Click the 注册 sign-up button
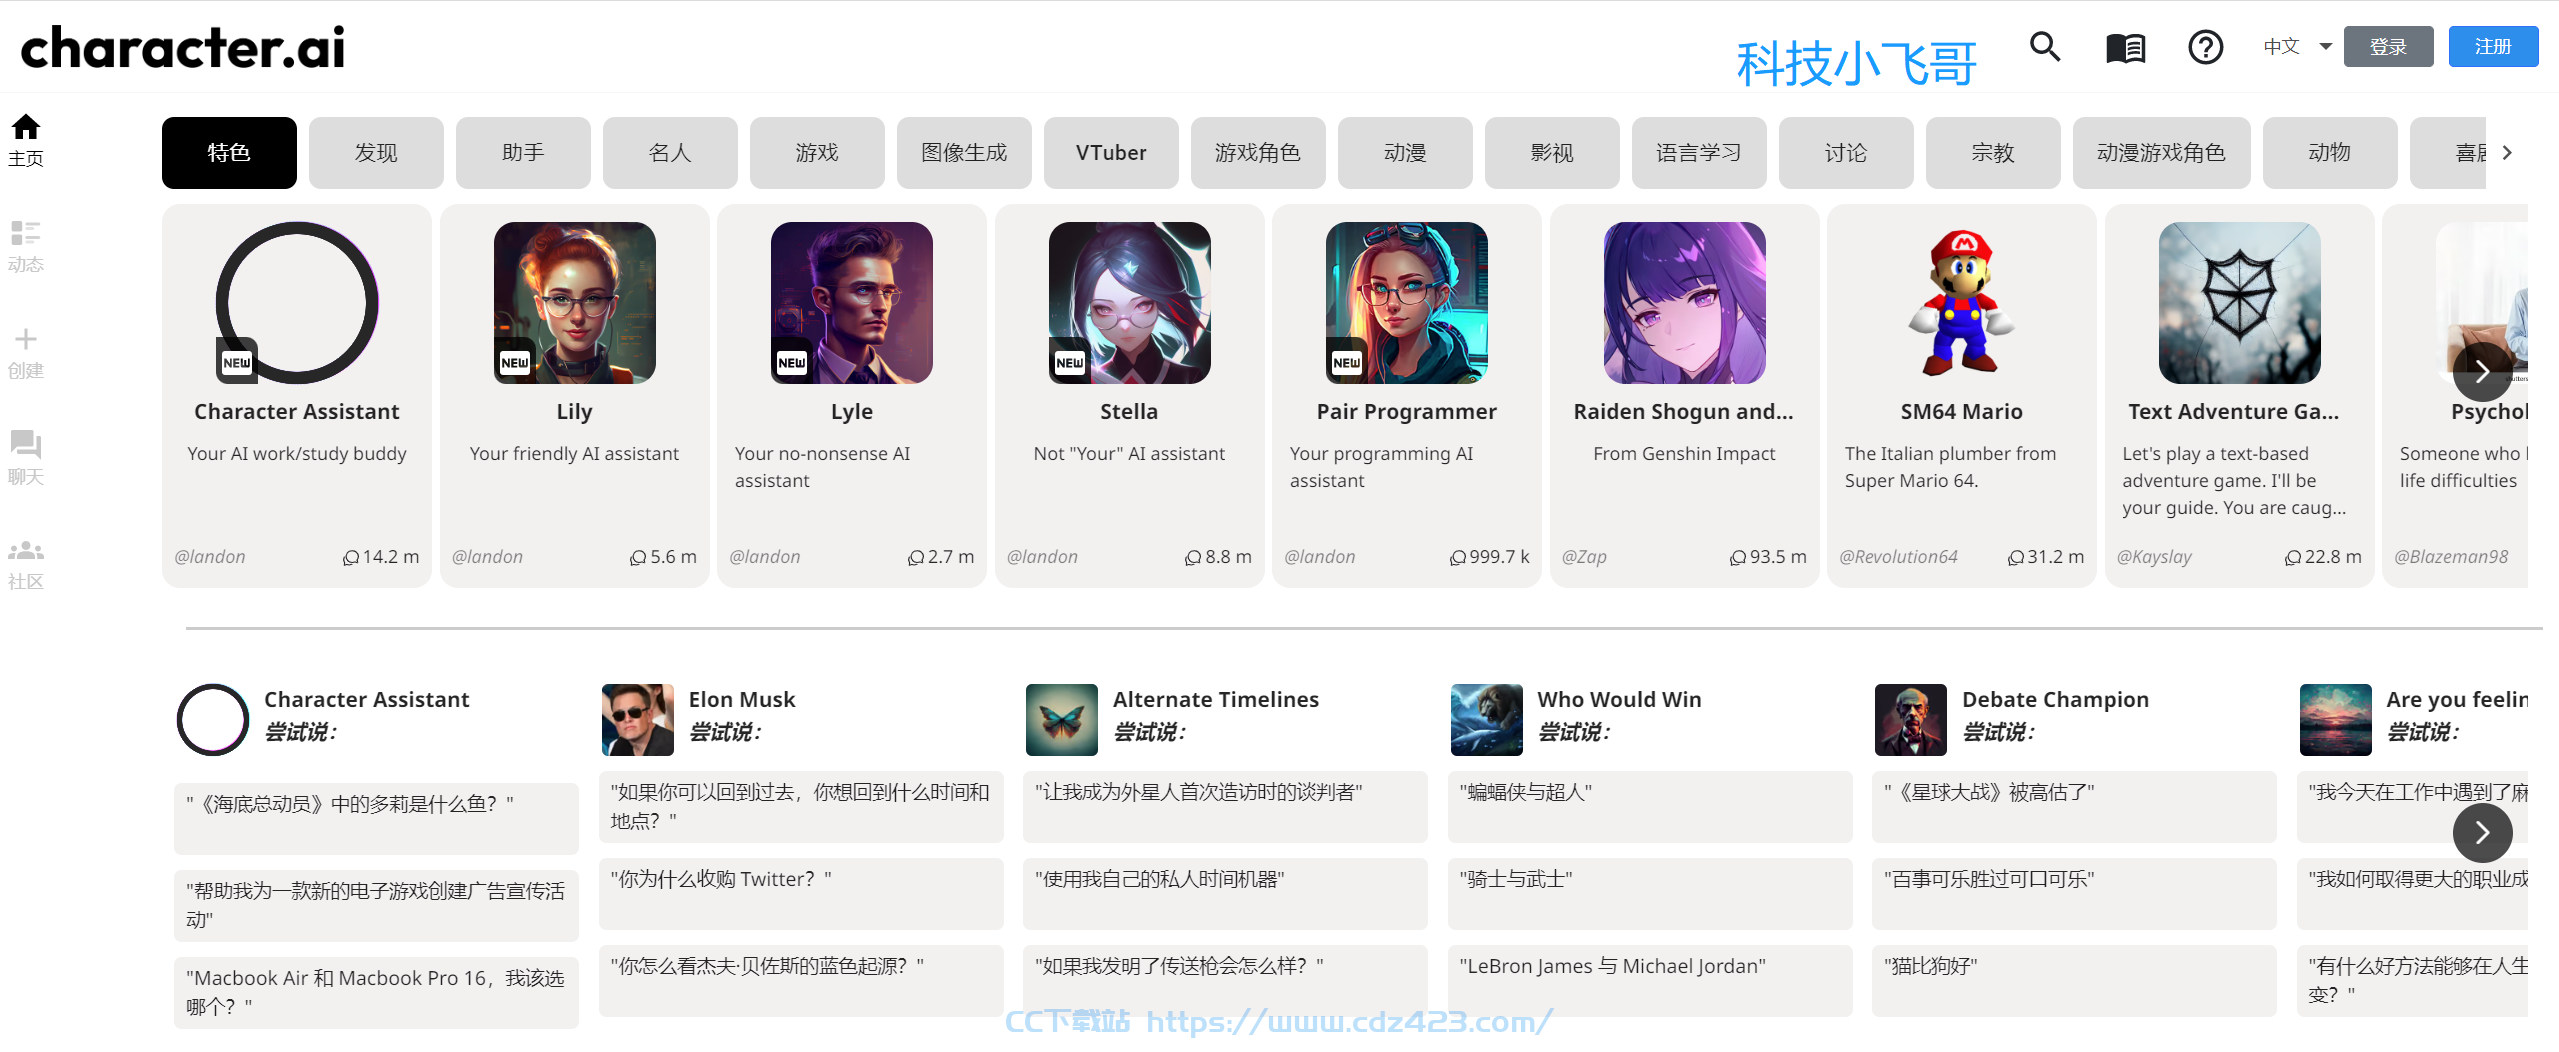Viewport: 2559px width, 1052px height. coord(2493,46)
